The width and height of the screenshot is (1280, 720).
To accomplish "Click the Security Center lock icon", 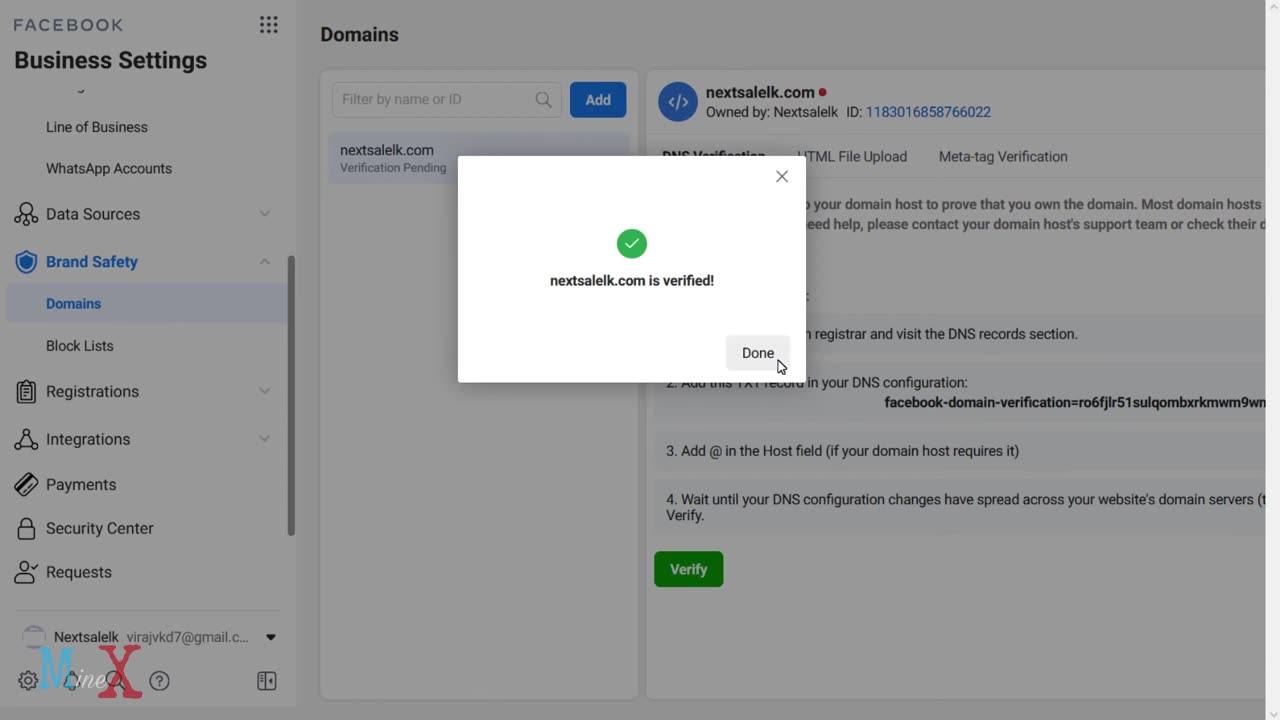I will [26, 529].
